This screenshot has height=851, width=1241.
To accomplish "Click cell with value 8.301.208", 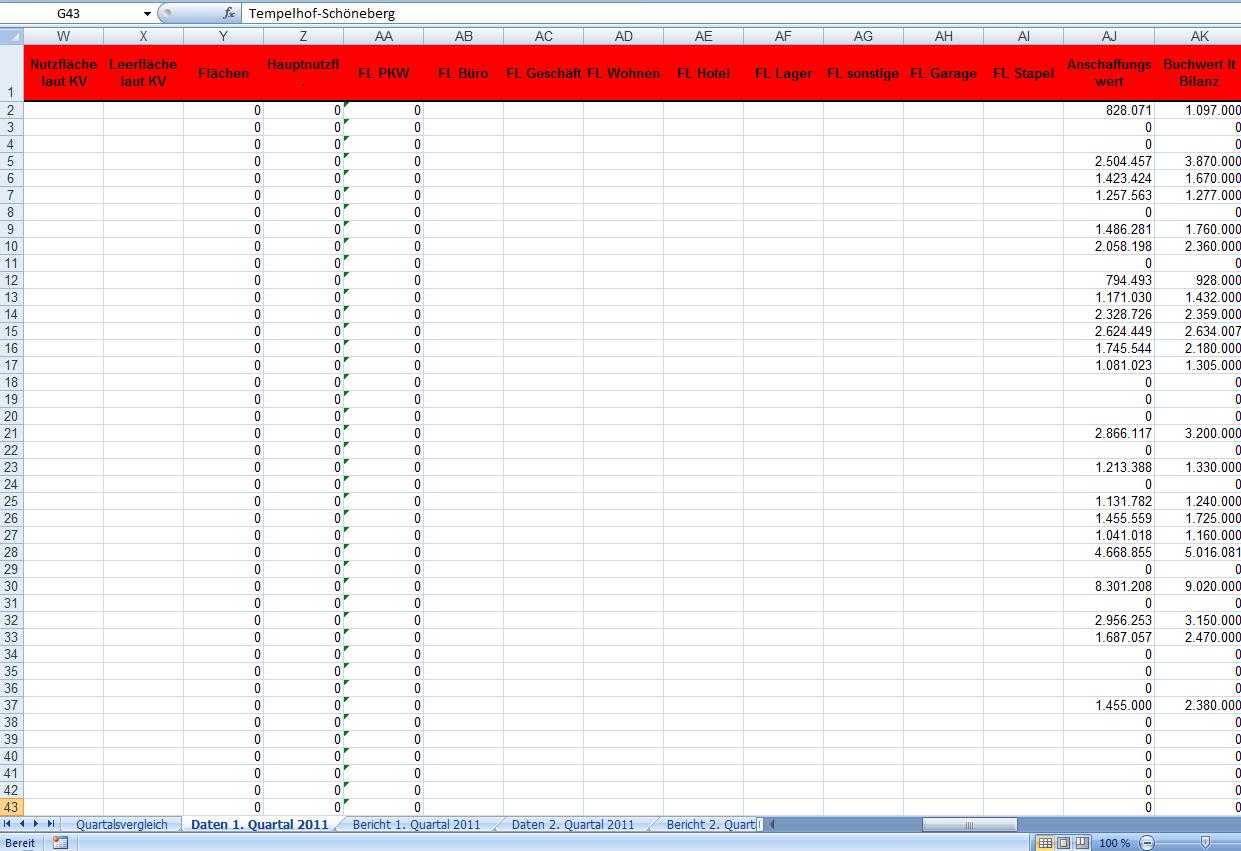I will point(1109,586).
